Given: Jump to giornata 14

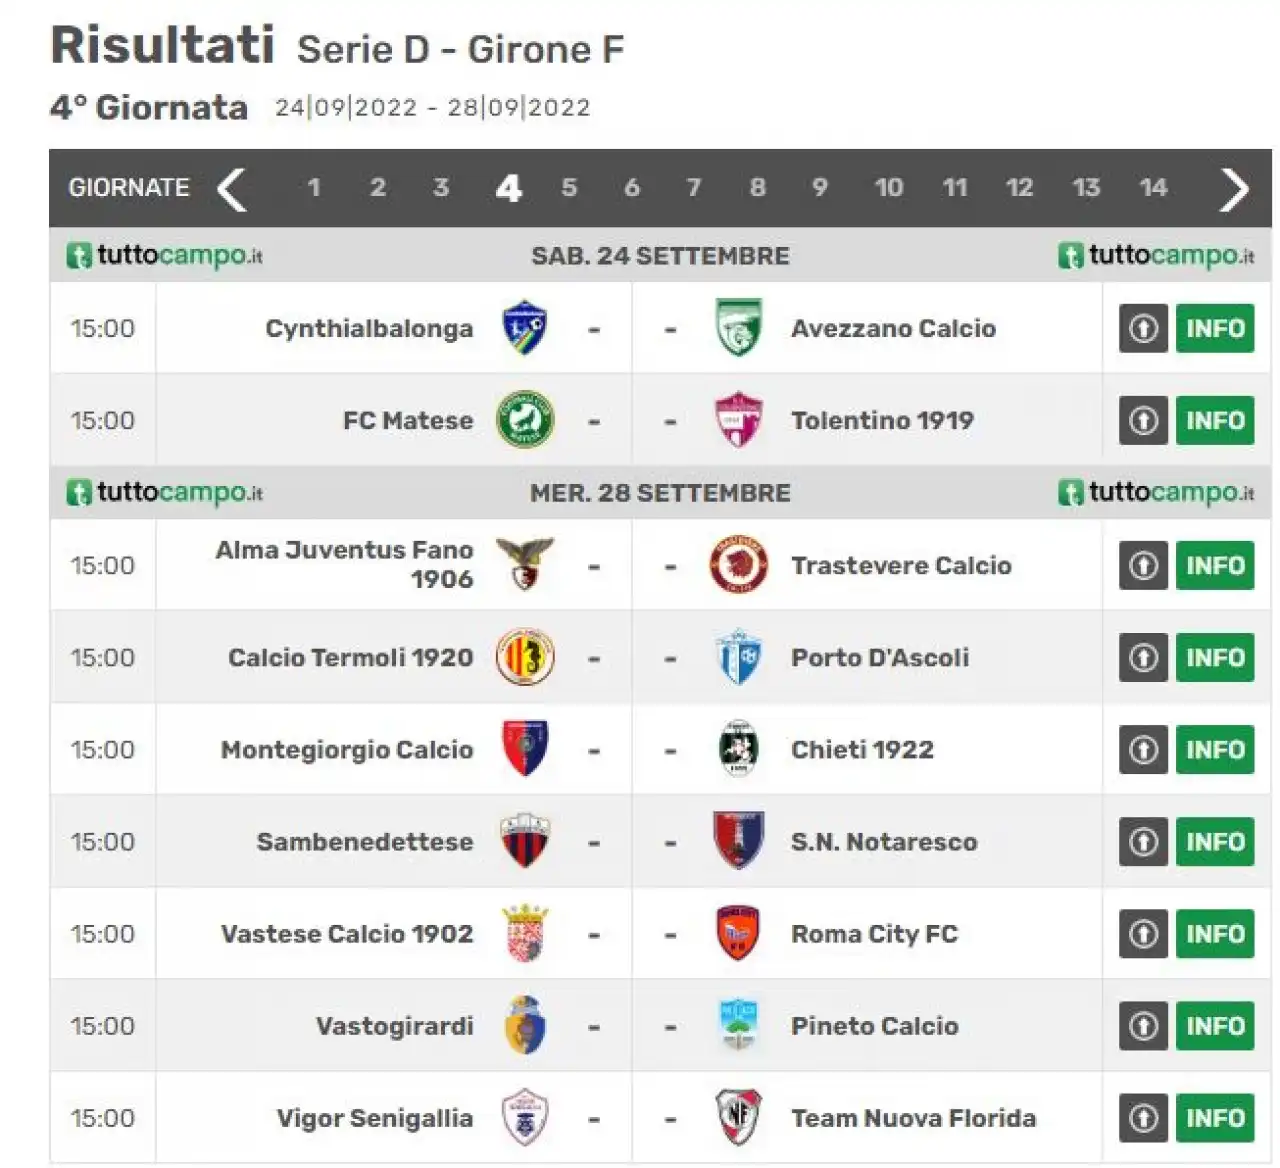Looking at the screenshot, I should point(1153,188).
